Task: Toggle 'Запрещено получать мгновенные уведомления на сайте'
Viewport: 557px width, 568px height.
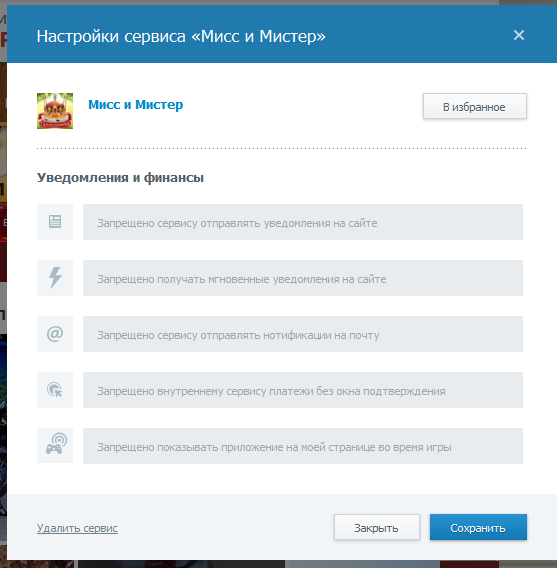Action: 303,278
